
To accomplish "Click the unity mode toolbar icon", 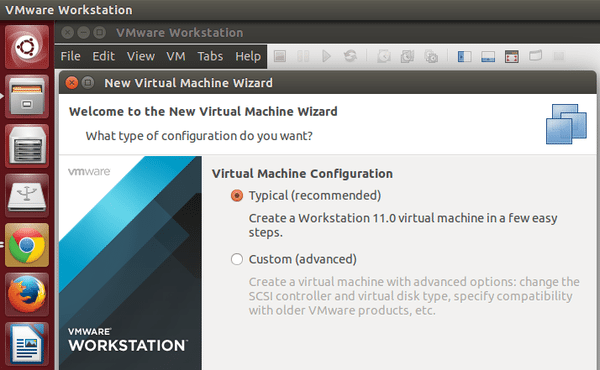I will pyautogui.click(x=535, y=56).
